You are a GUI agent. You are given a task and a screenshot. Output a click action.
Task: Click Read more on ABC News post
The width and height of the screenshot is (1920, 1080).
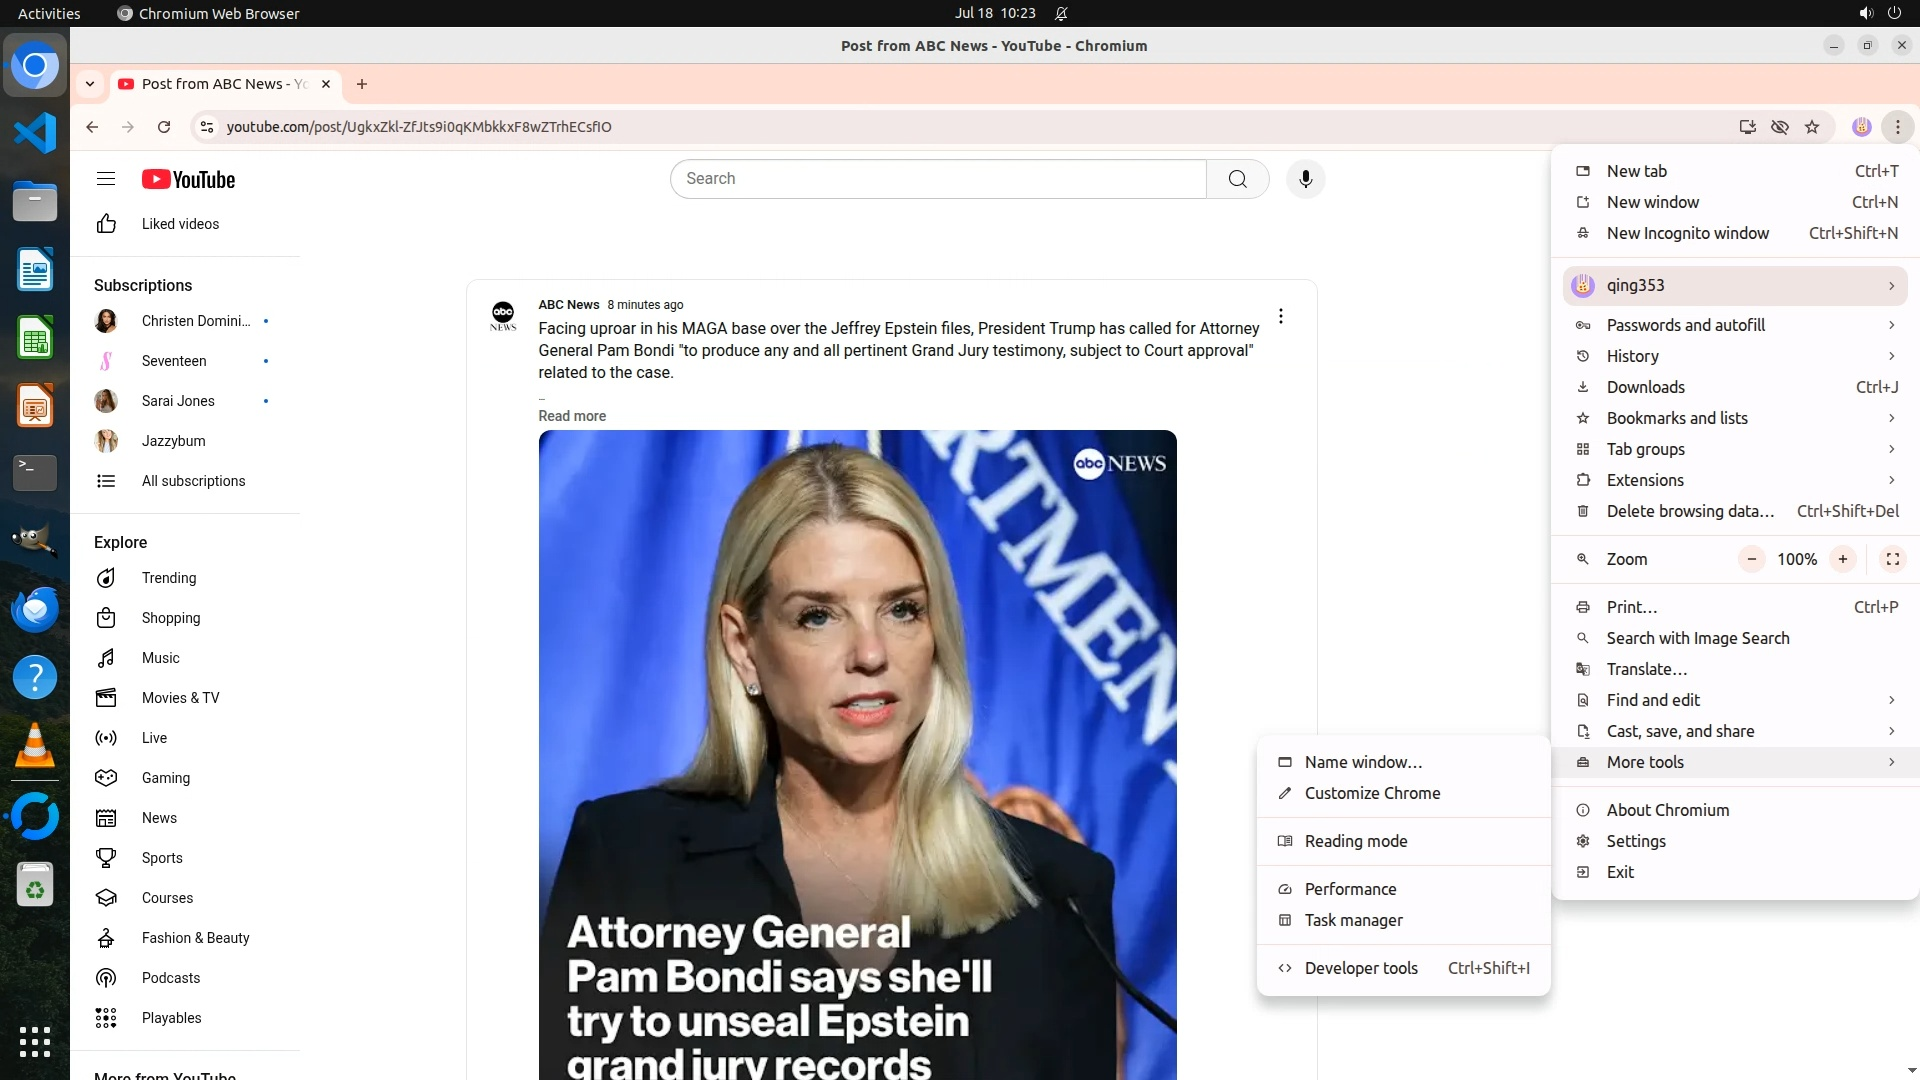coord(572,416)
